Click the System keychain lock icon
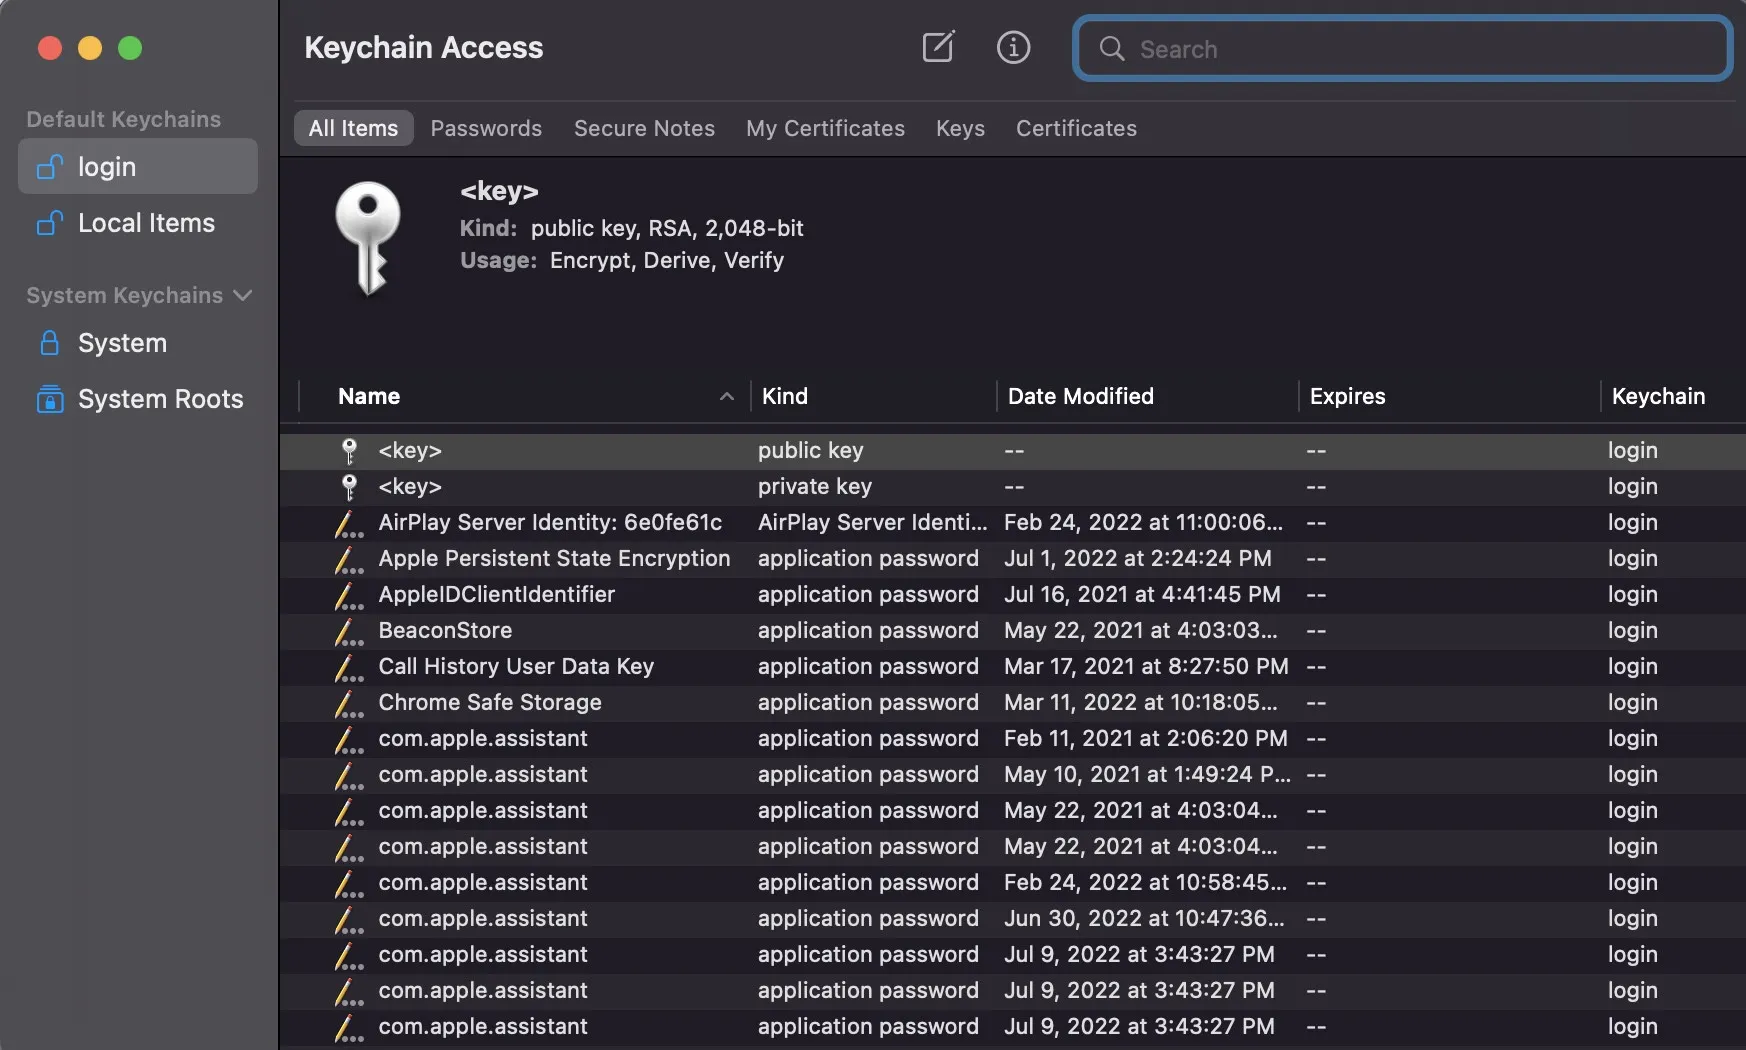Viewport: 1746px width, 1050px height. [x=49, y=343]
